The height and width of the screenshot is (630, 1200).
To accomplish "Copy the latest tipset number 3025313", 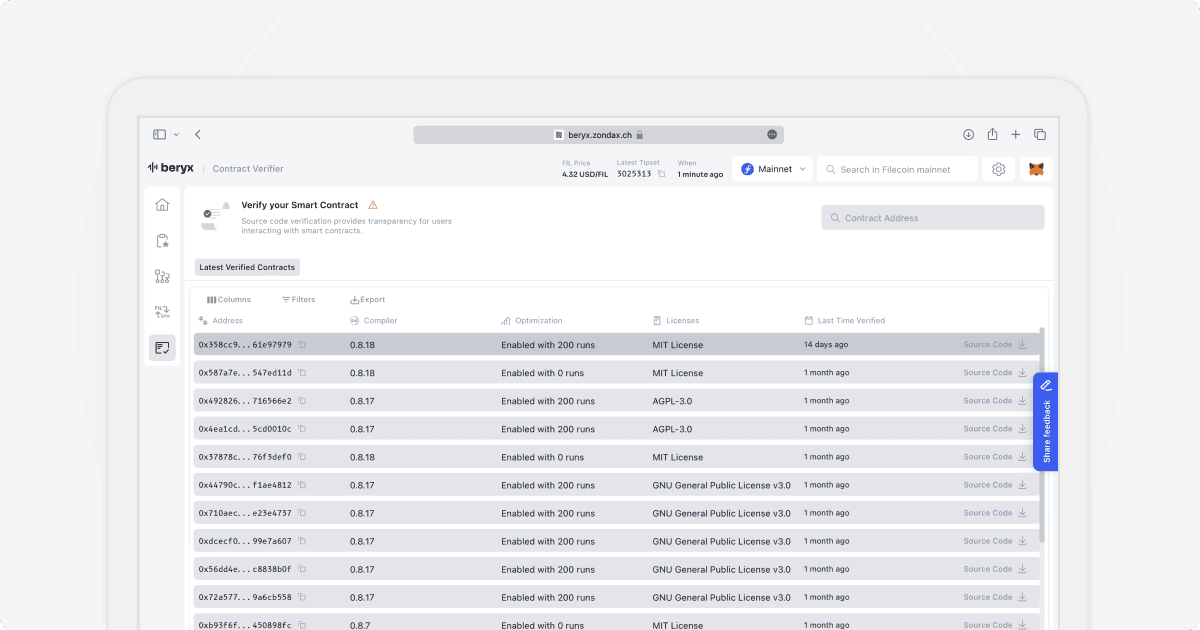I will pyautogui.click(x=661, y=174).
